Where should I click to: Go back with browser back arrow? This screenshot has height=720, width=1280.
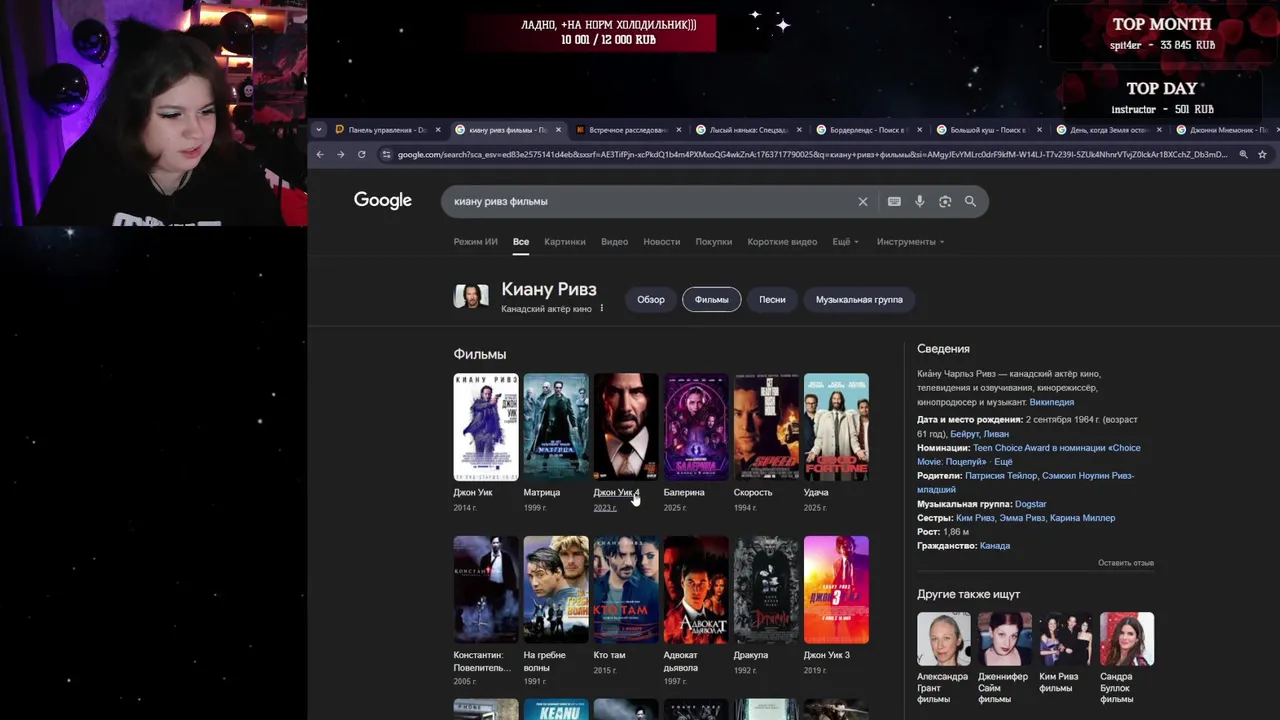pos(320,154)
